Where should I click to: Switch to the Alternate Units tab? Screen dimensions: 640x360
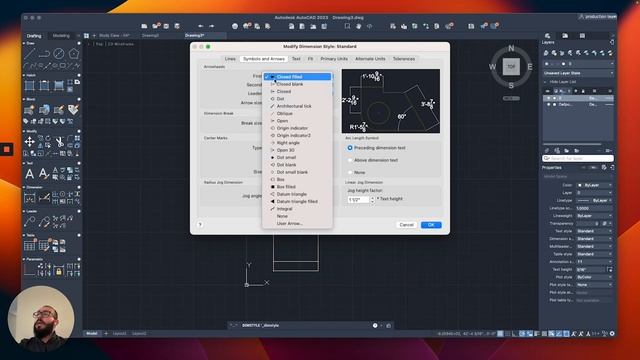click(370, 59)
